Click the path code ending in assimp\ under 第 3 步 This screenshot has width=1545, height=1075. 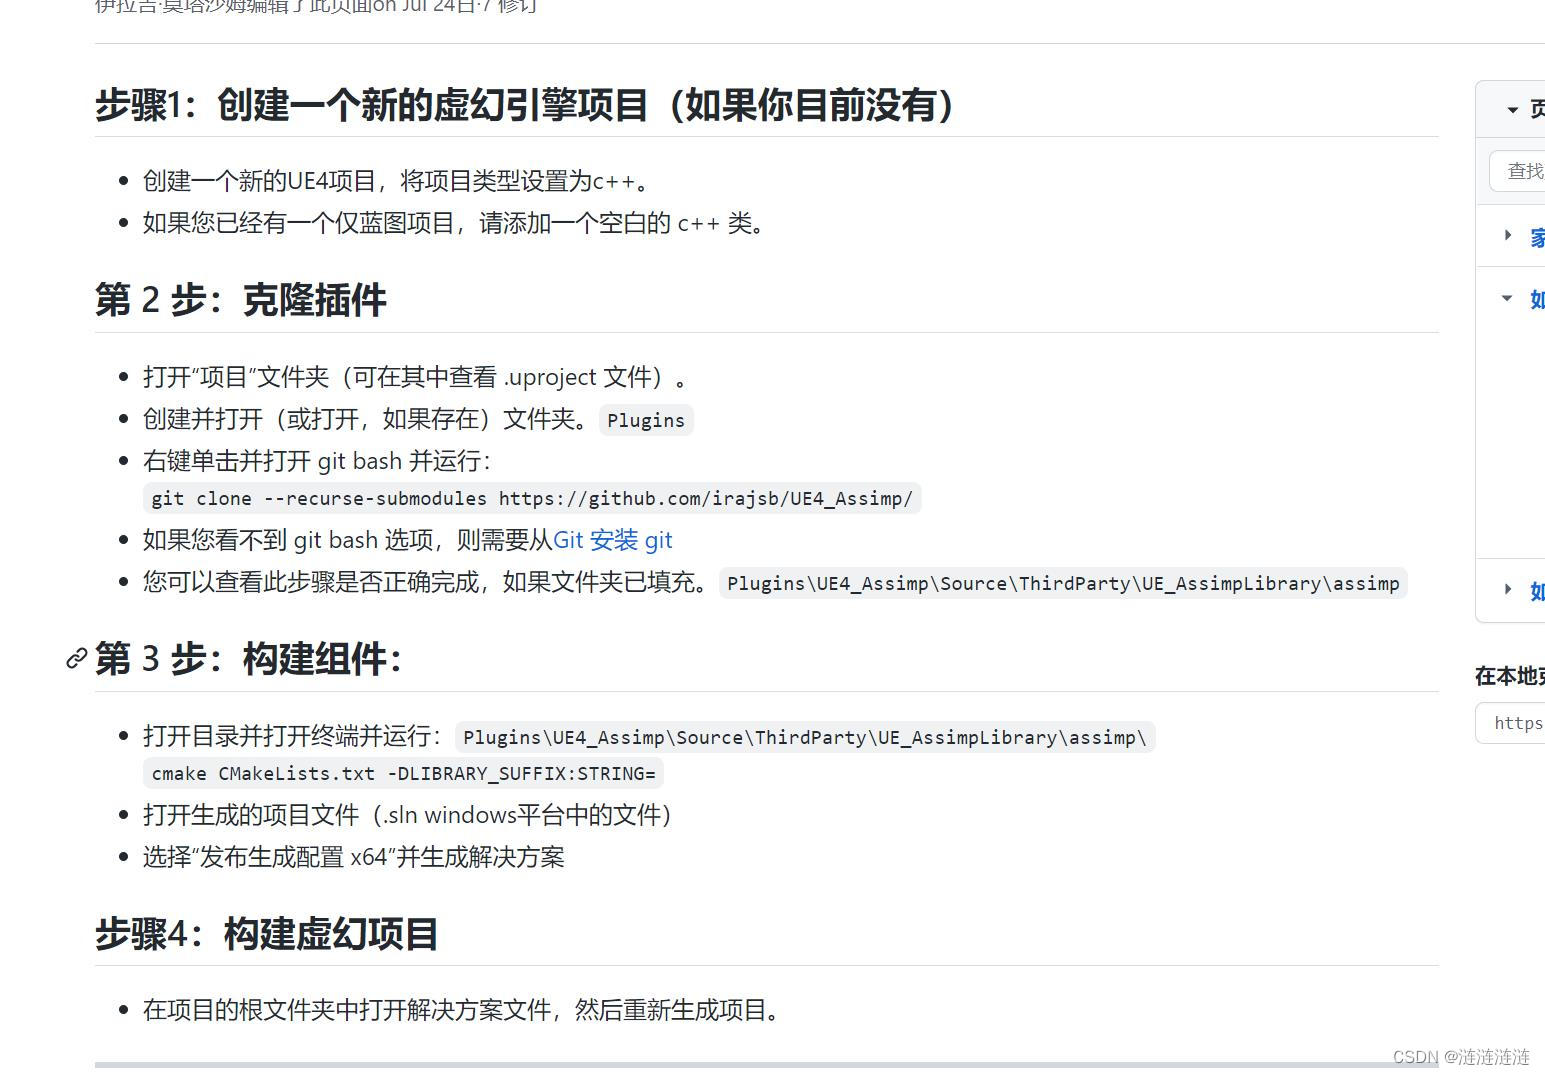tap(805, 737)
